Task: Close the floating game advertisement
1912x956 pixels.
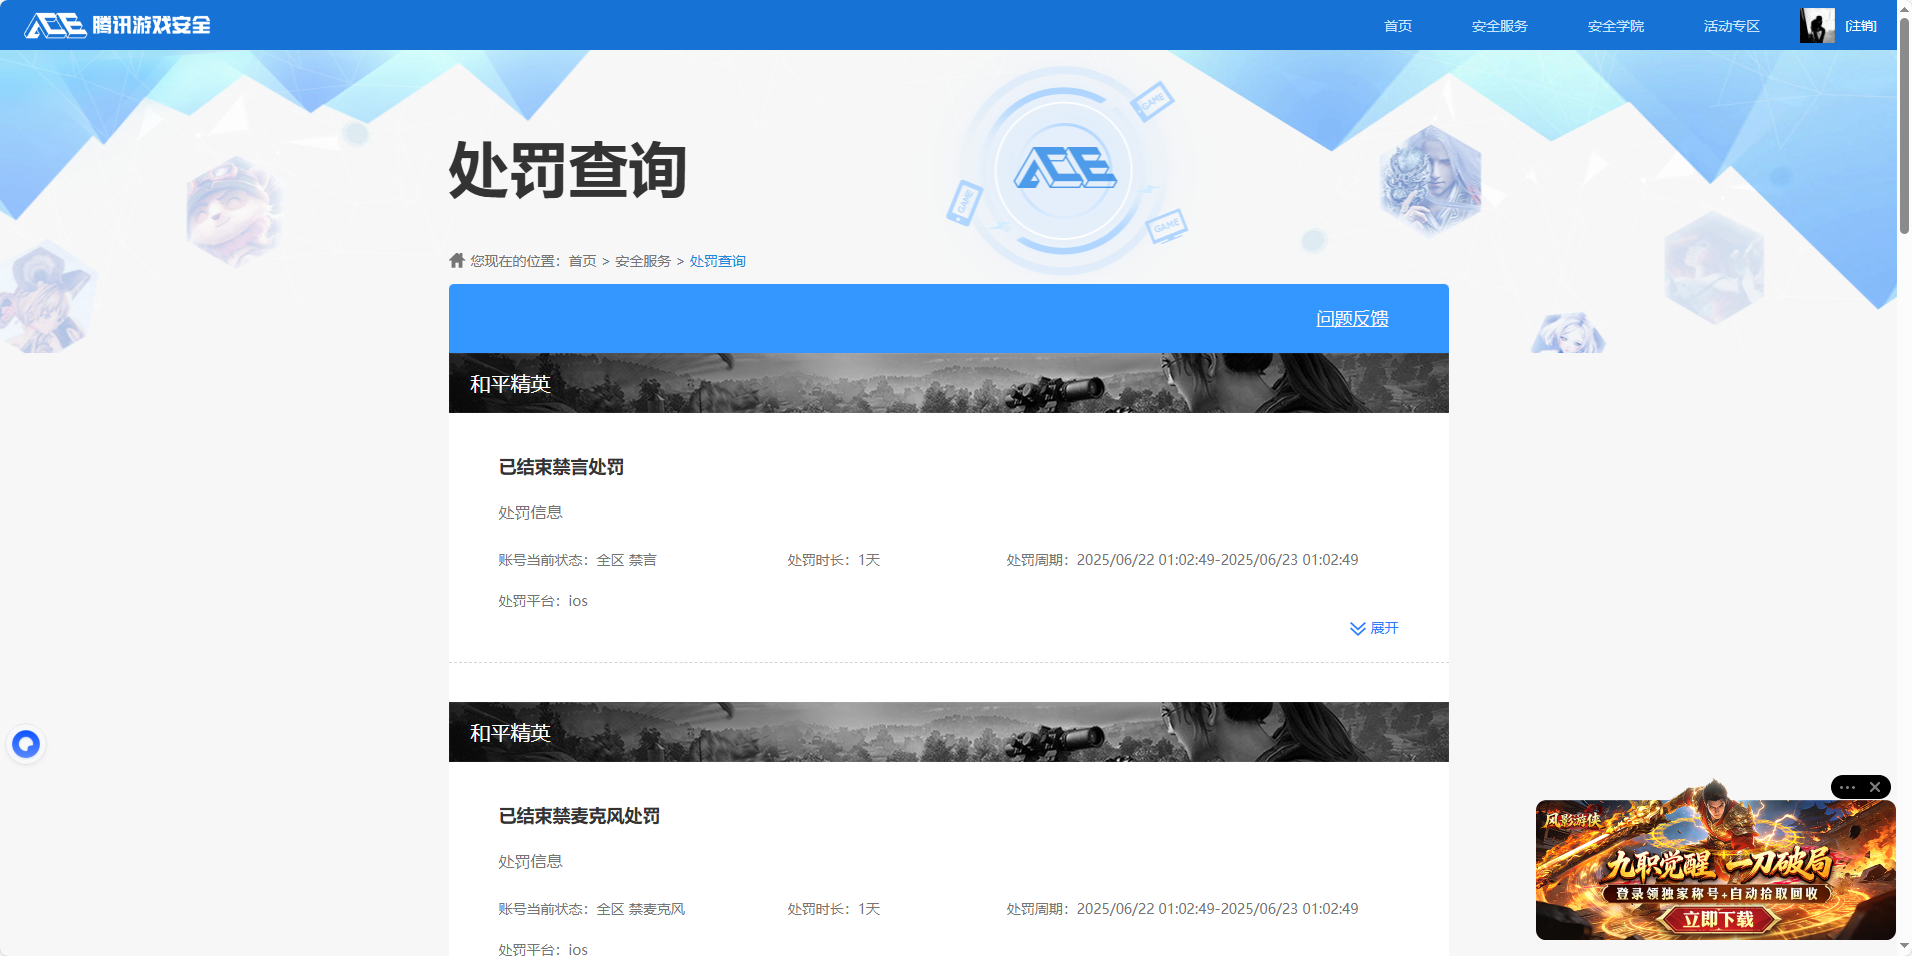Action: click(x=1875, y=787)
